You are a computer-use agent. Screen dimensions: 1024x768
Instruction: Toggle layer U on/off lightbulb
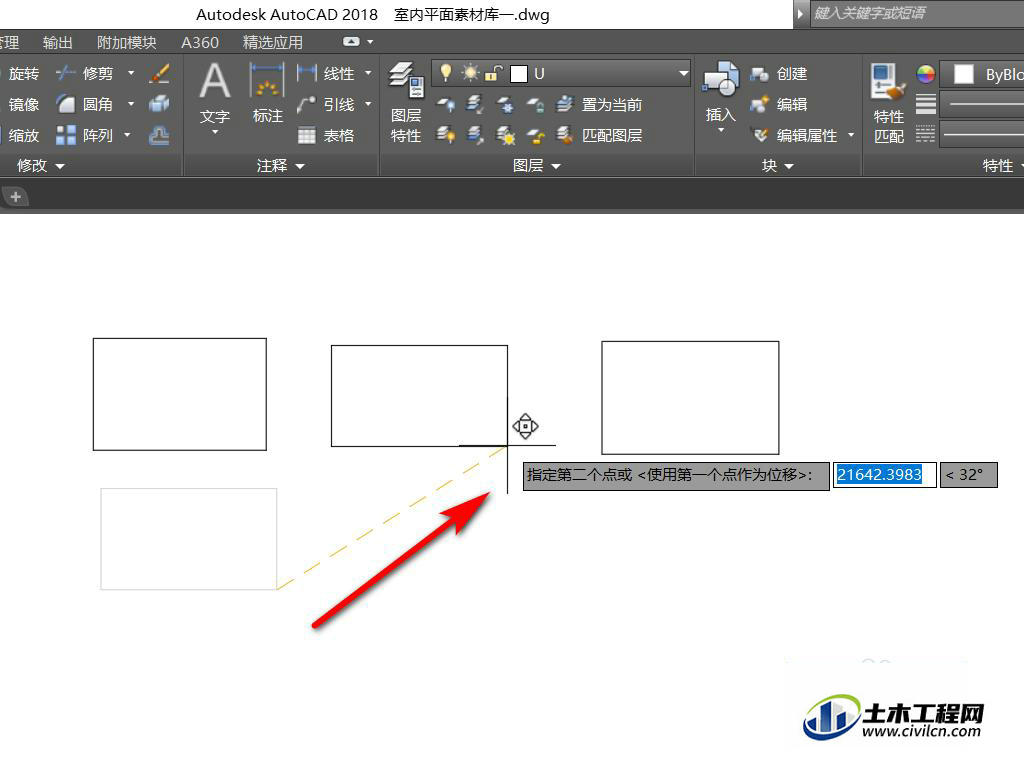(x=446, y=72)
